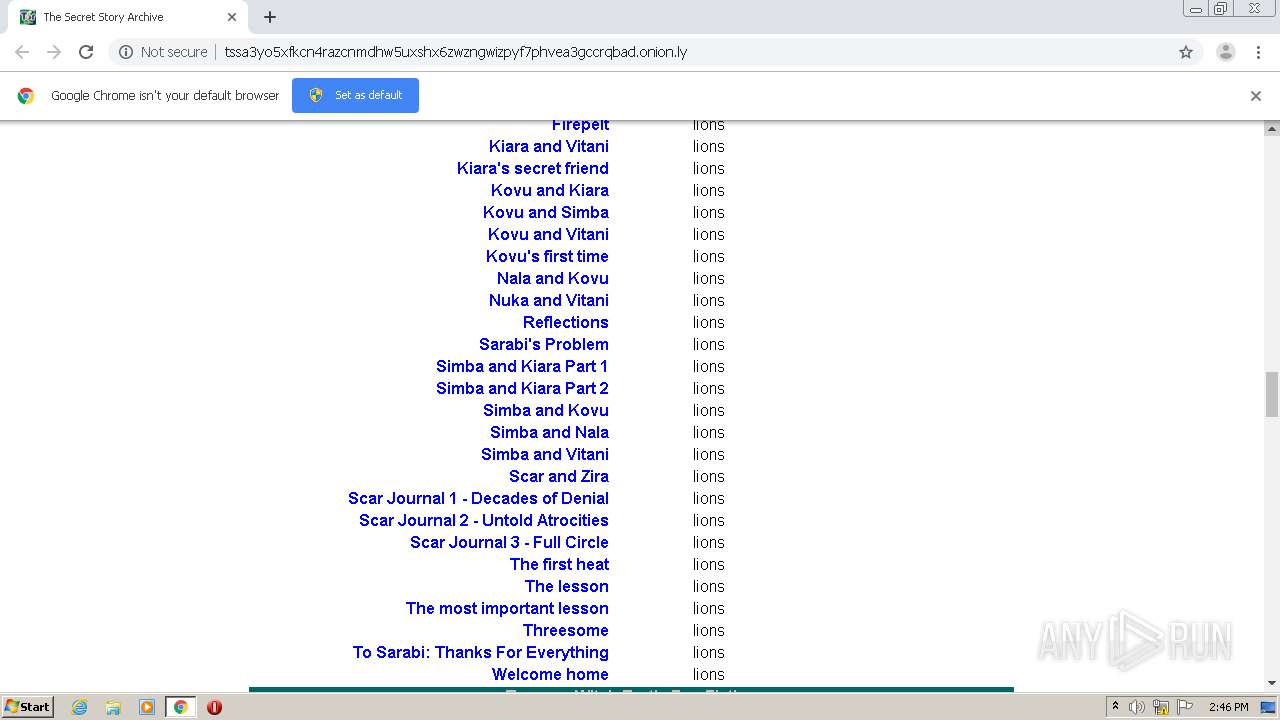Screen dimensions: 1280x720
Task: Open the Kovu and Simba link
Action: pos(545,212)
